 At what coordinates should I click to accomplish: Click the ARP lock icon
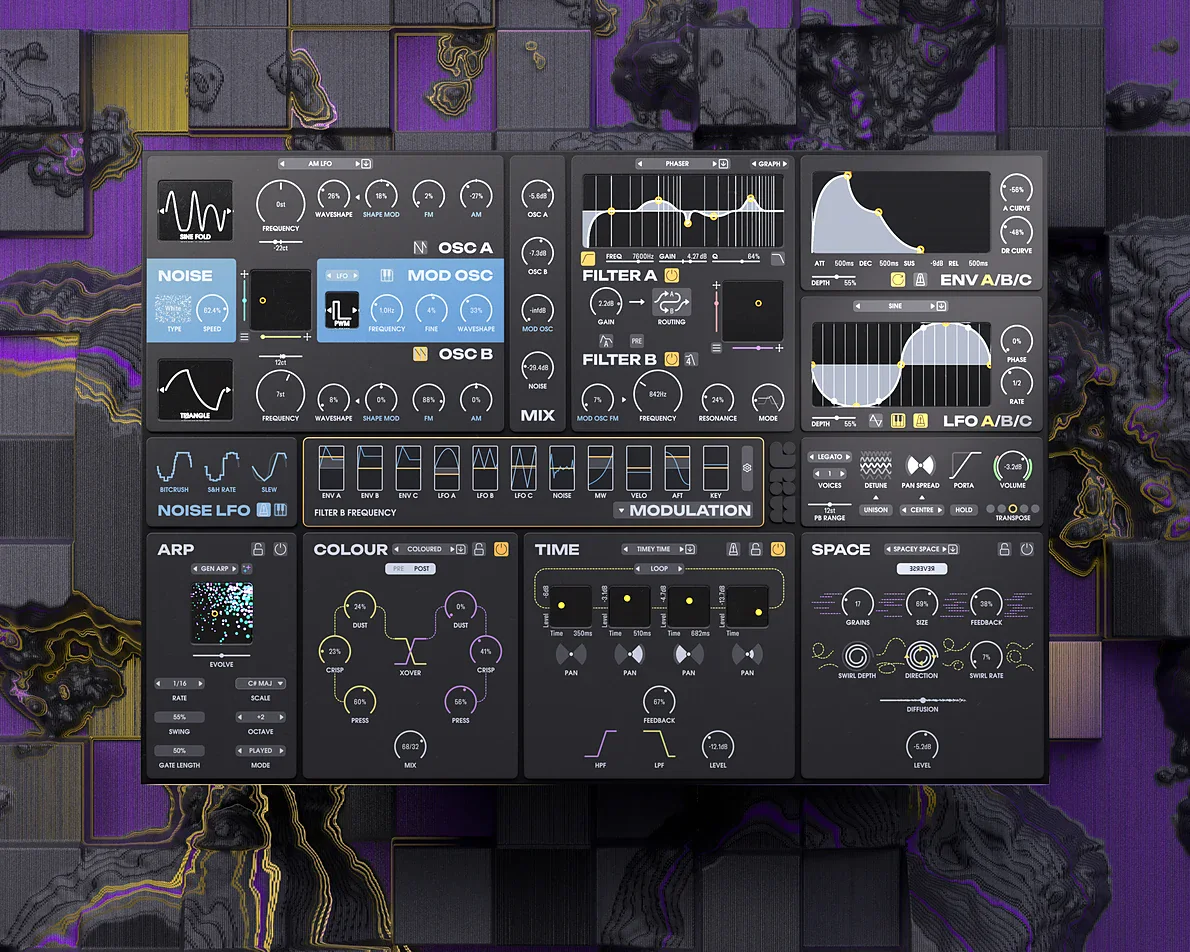(x=258, y=549)
